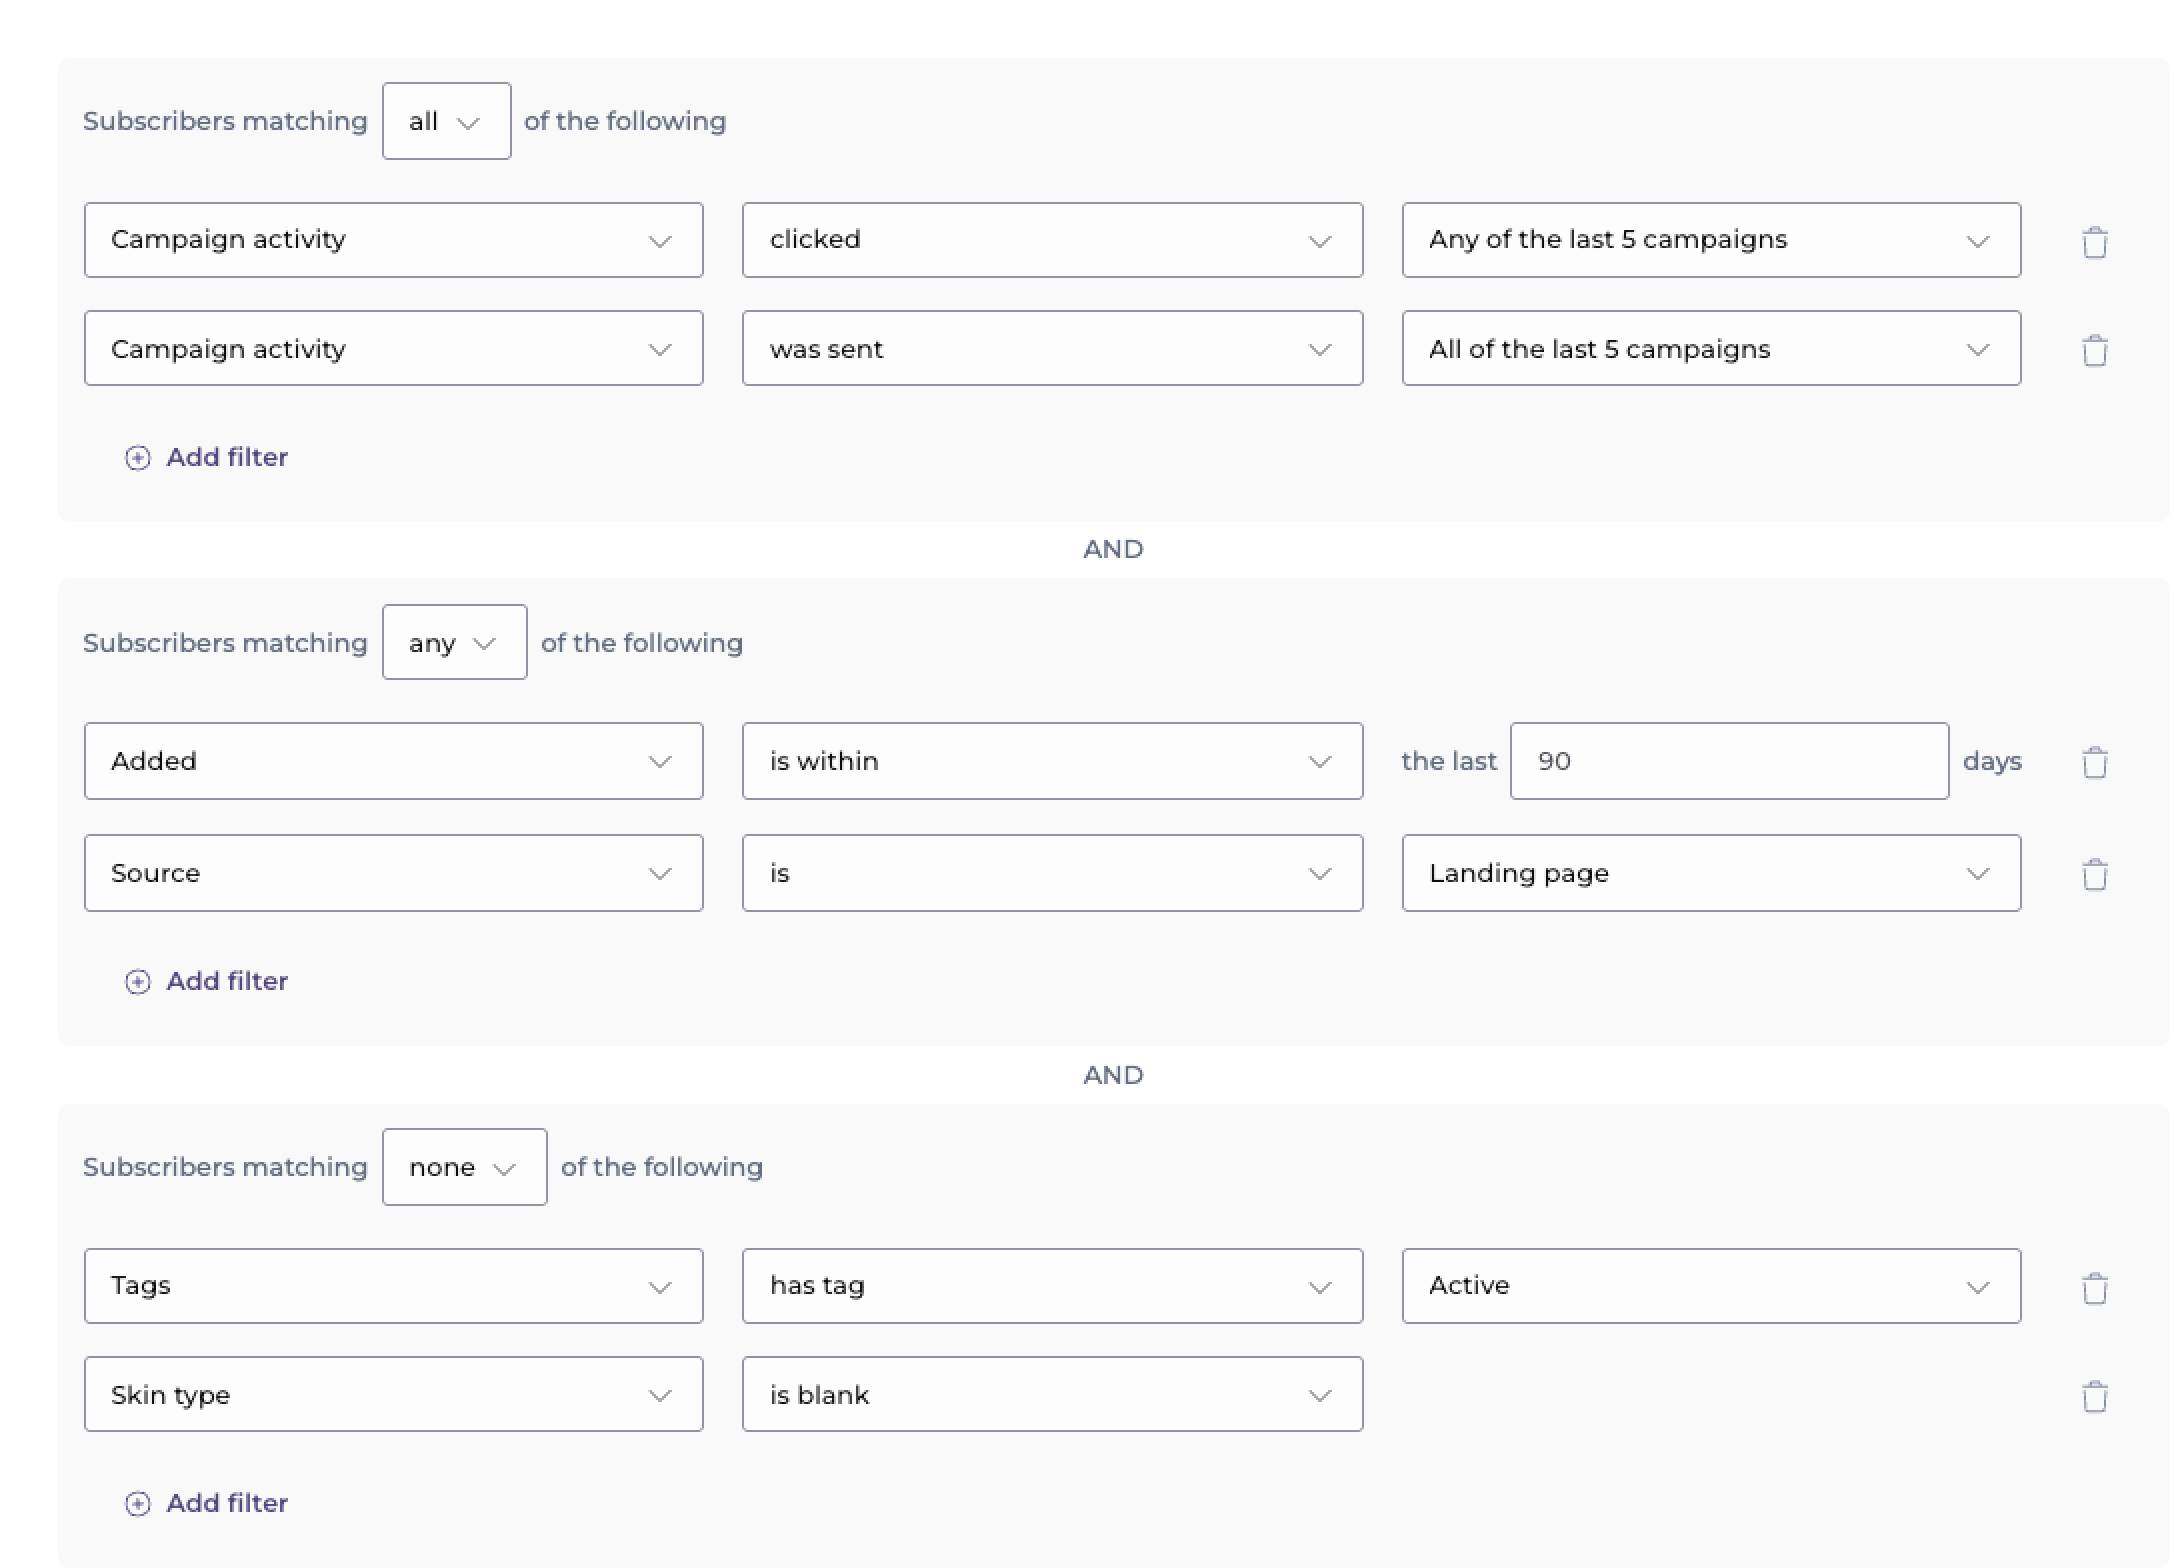Open the 'none' matching dropdown
Image resolution: width=2174 pixels, height=1568 pixels.
point(464,1167)
